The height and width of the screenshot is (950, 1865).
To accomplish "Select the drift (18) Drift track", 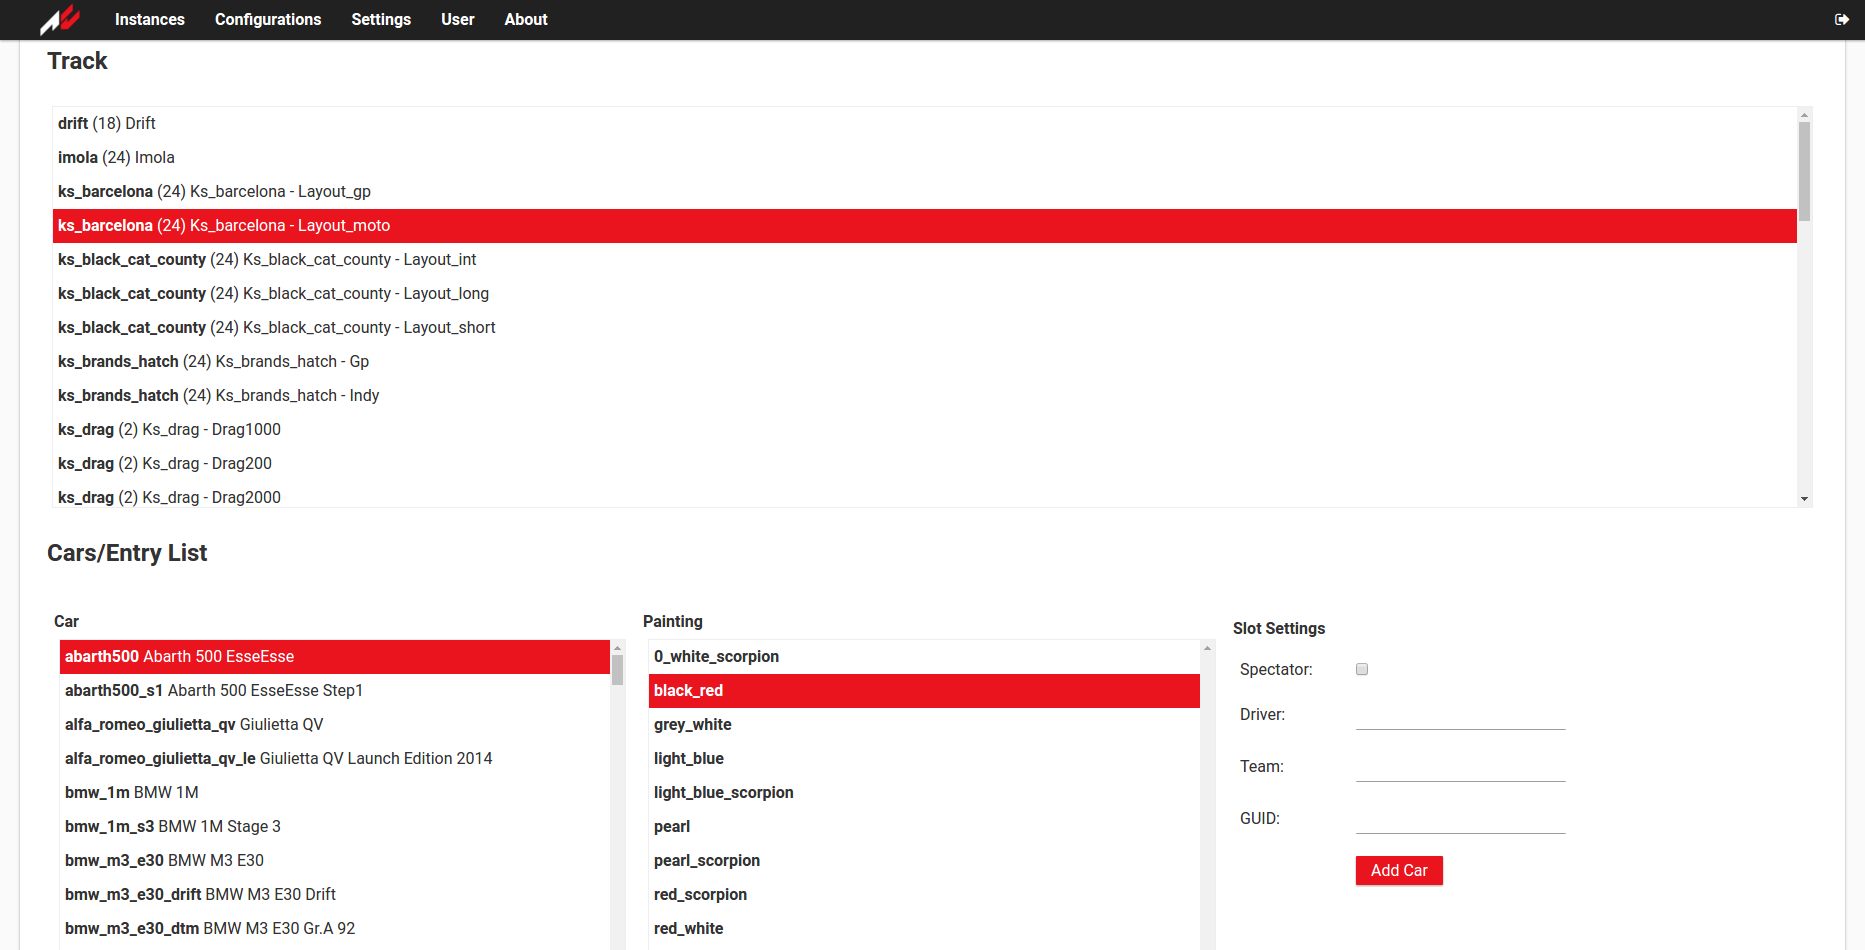I will tap(925, 124).
